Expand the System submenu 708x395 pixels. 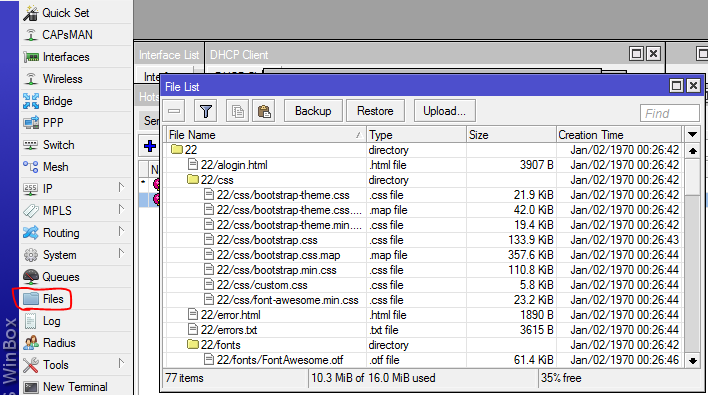point(121,253)
